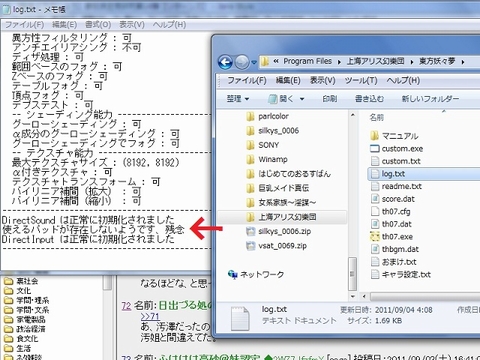The height and width of the screenshot is (360, 480).
Task: Open Explorer 編集(E) menu
Action: [x=288, y=80]
